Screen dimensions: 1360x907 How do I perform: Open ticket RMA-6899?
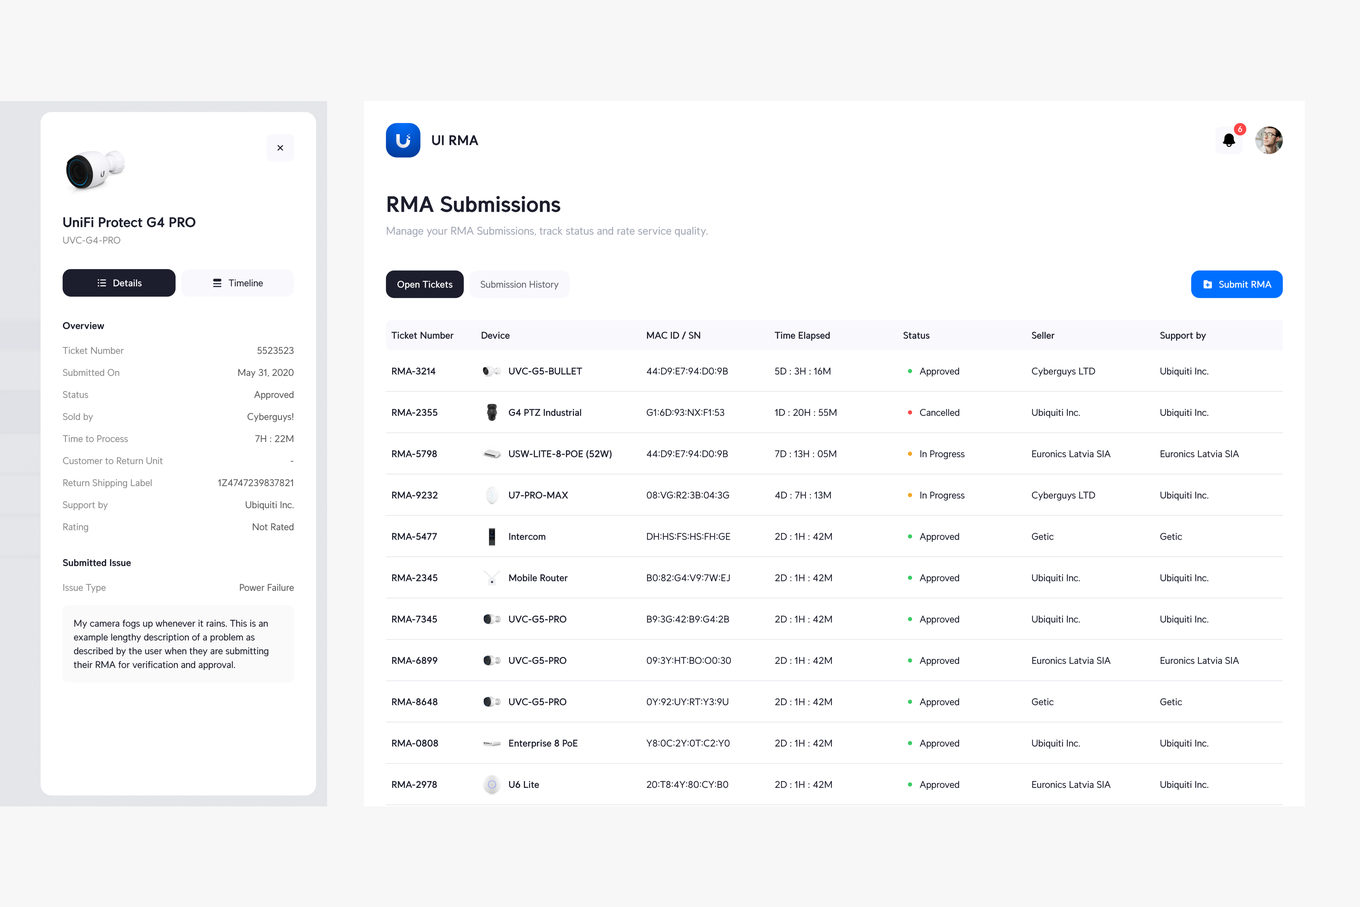click(414, 661)
